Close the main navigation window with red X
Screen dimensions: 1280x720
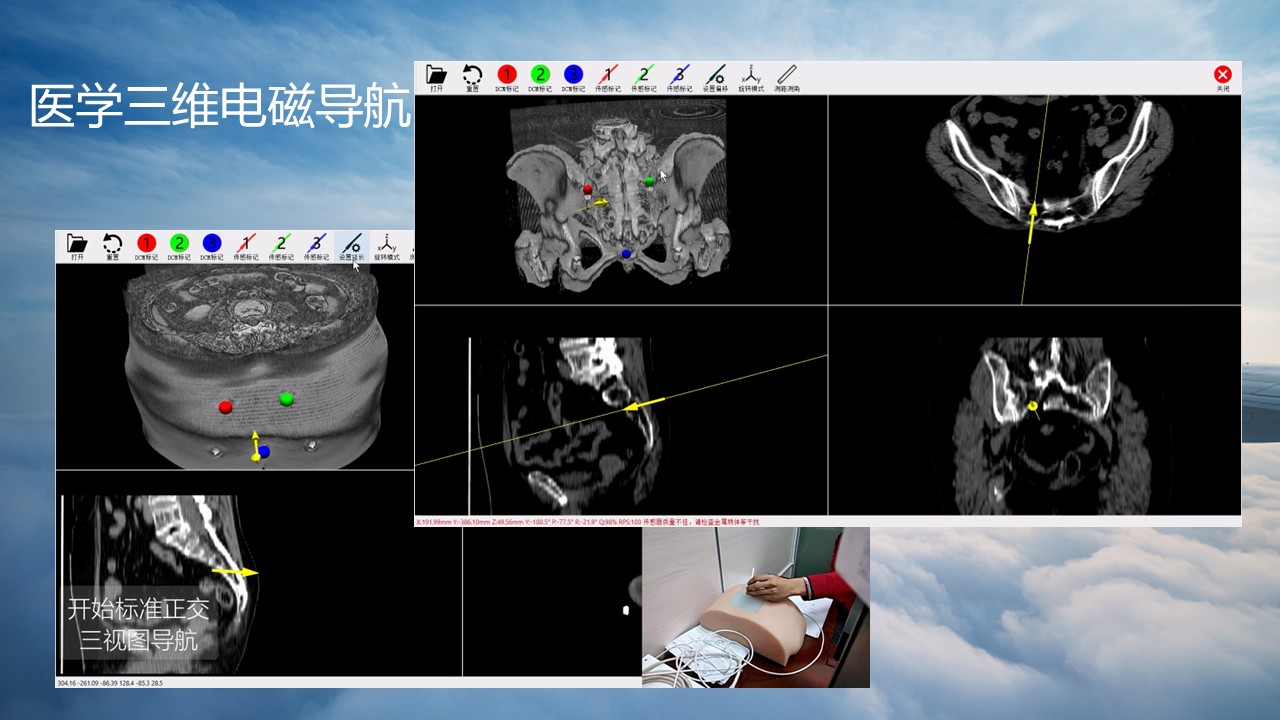point(1222,76)
